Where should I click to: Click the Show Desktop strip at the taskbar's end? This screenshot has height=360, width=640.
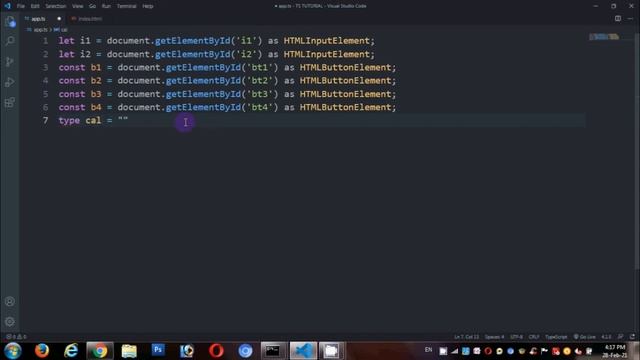click(x=636, y=351)
